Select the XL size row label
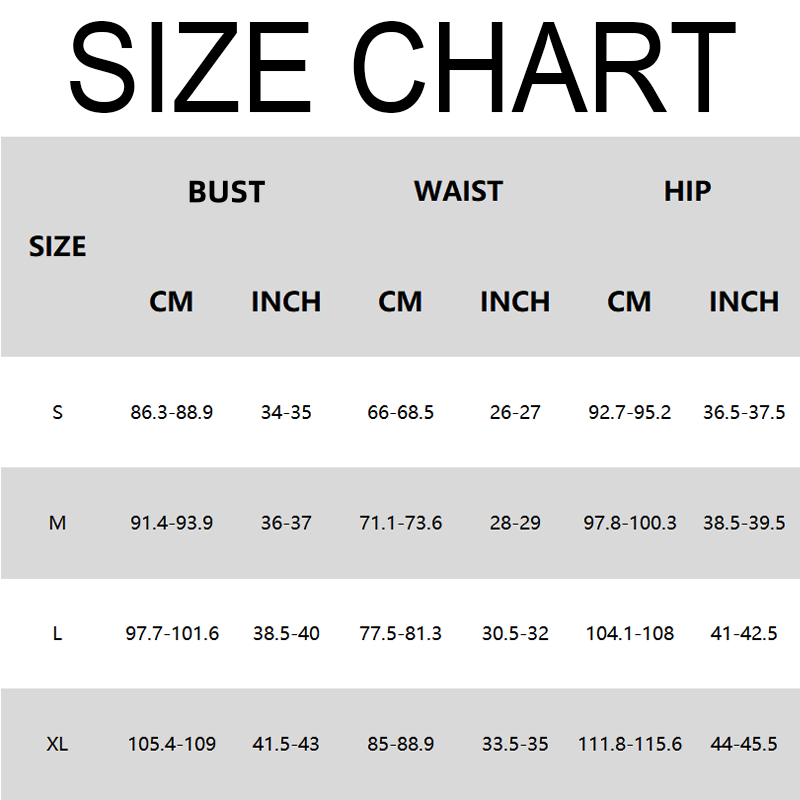The image size is (800, 800). [x=57, y=744]
